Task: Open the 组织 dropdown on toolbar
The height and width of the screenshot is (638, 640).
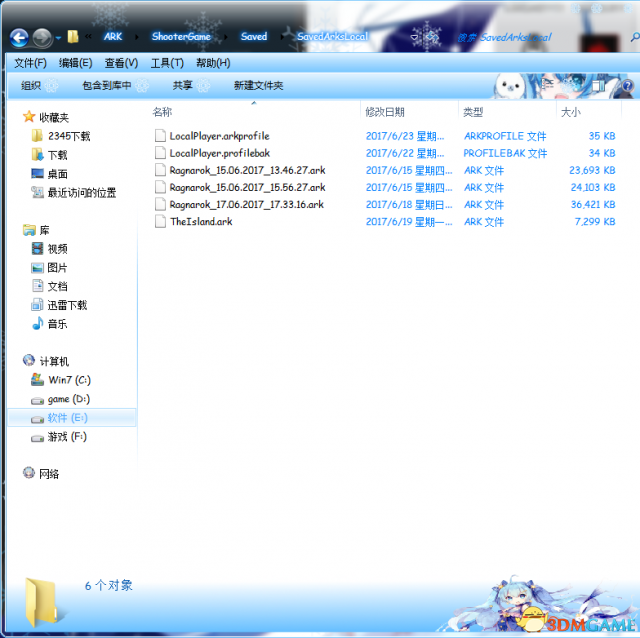Action: pyautogui.click(x=40, y=86)
